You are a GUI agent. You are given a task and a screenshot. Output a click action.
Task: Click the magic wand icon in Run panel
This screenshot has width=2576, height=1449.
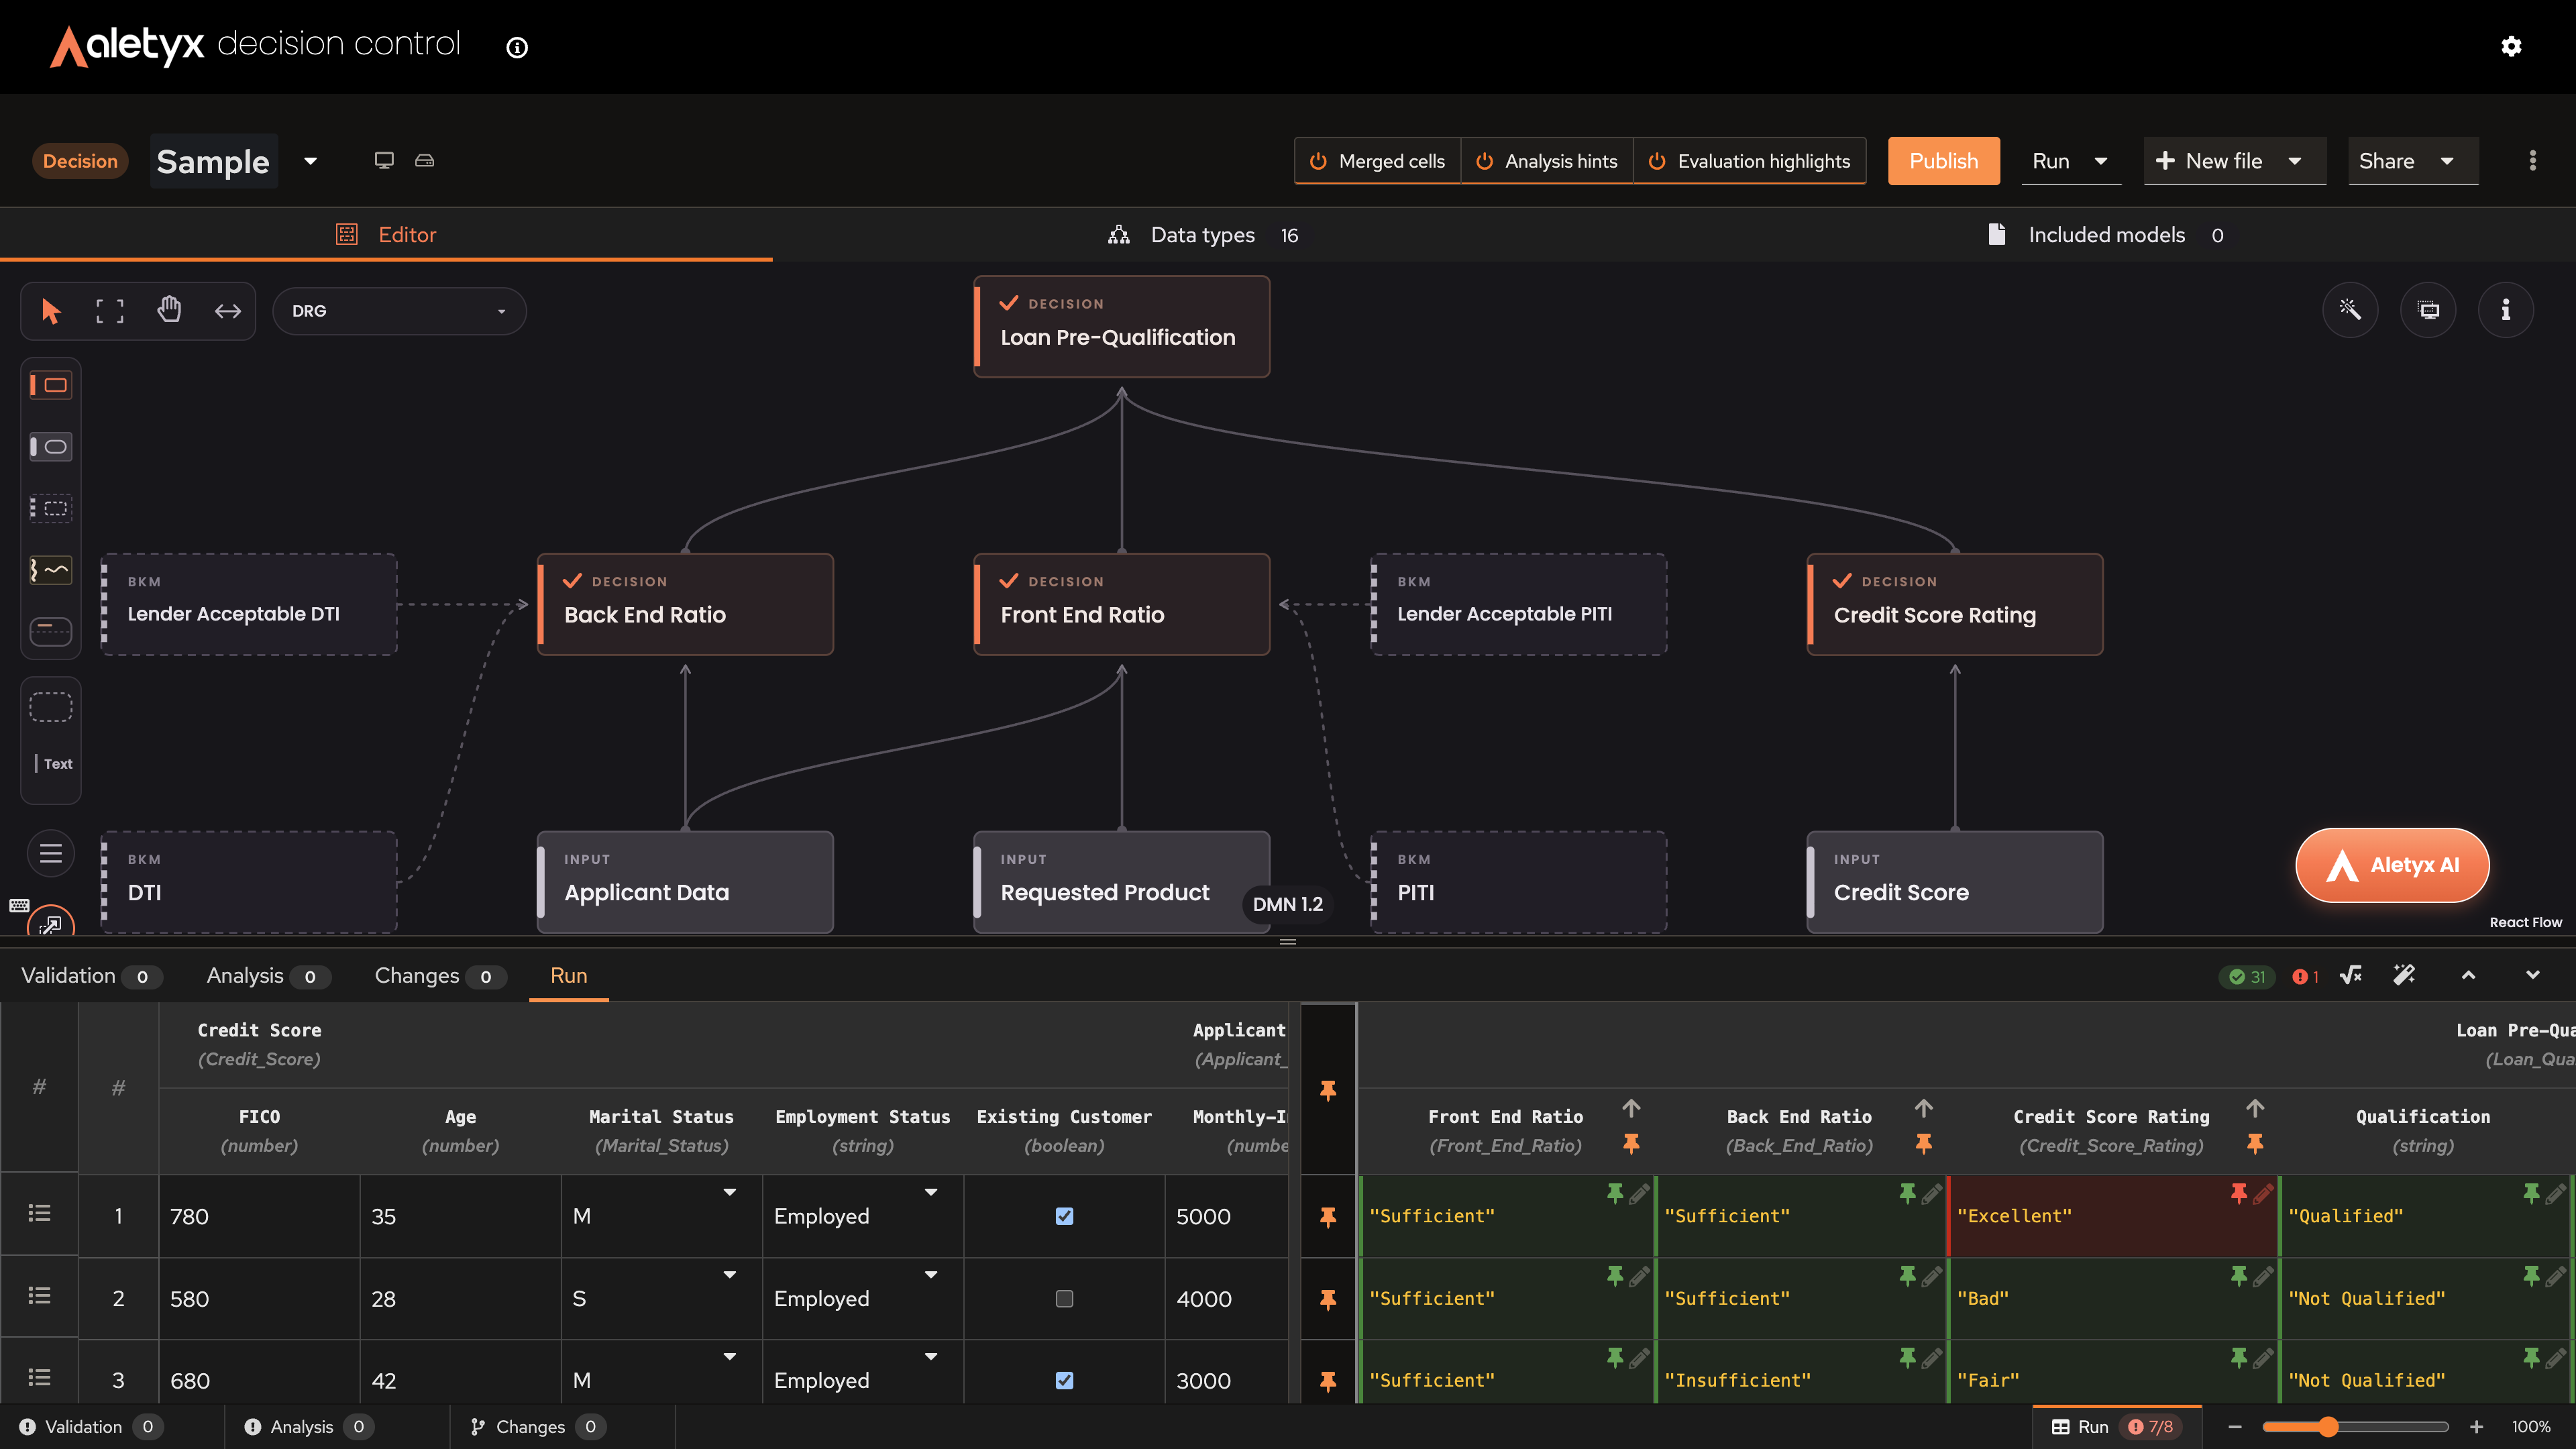2404,975
